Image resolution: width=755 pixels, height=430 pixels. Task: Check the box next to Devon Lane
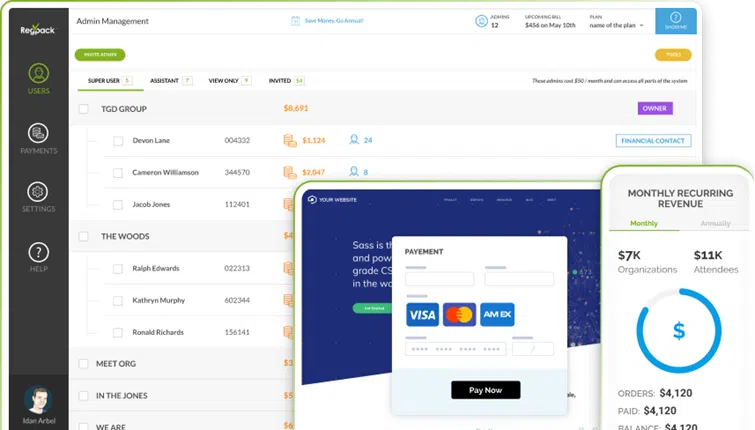[118, 140]
